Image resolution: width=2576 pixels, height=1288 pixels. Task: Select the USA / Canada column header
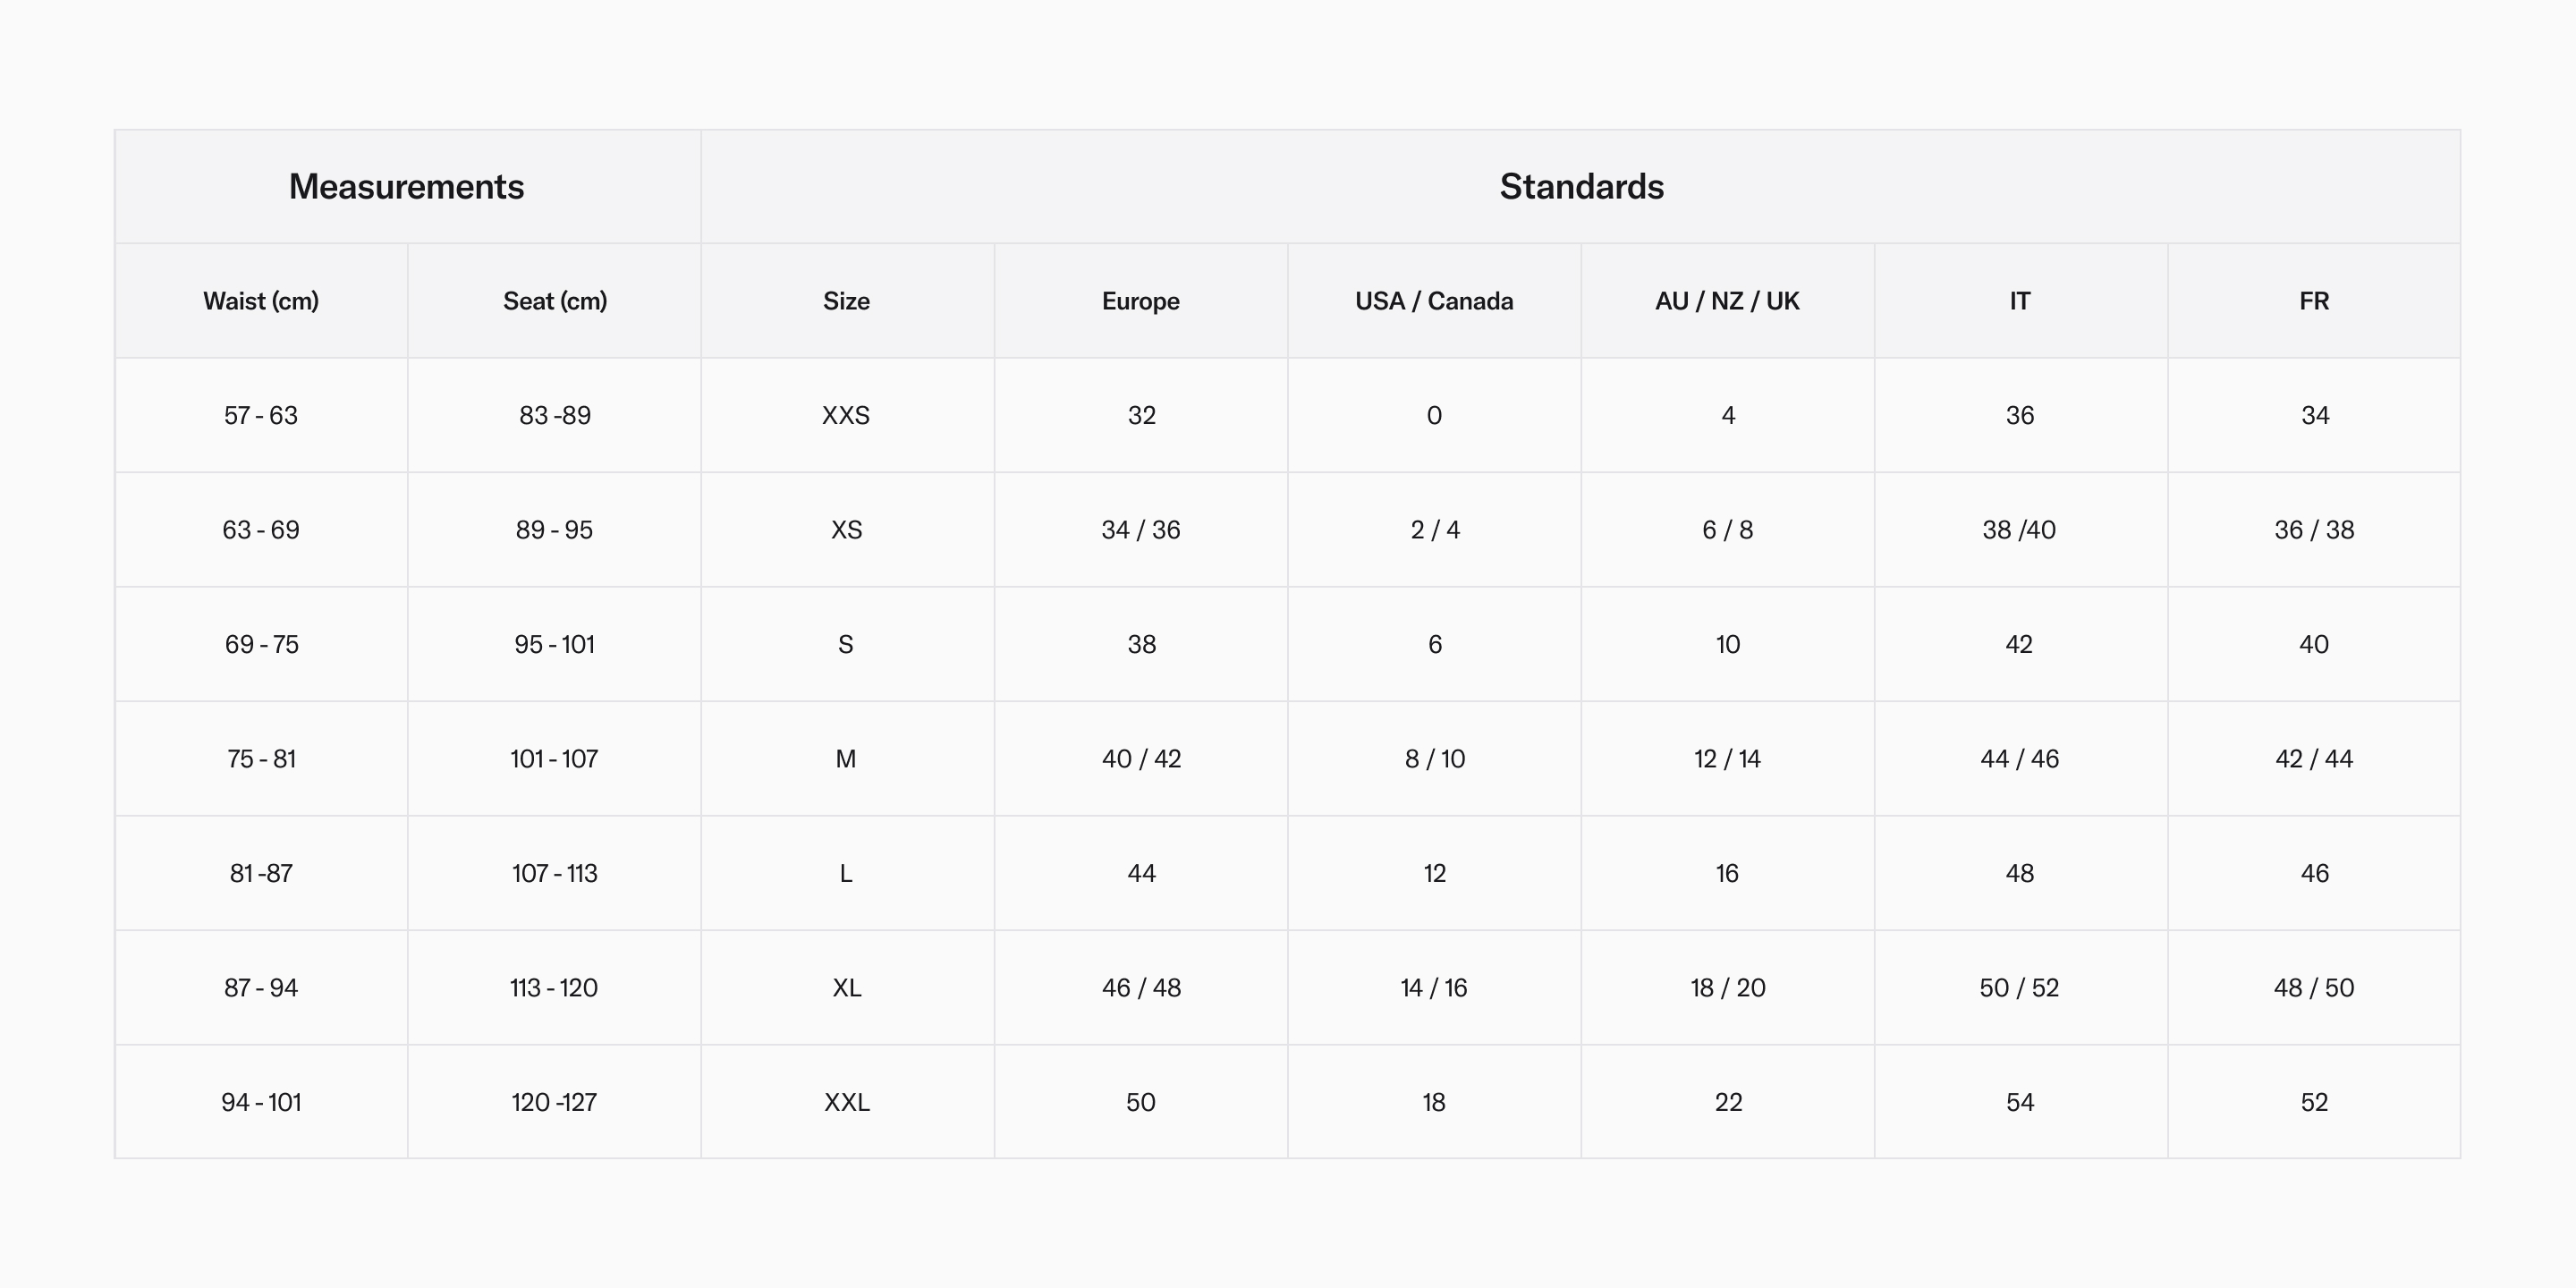(x=1434, y=301)
